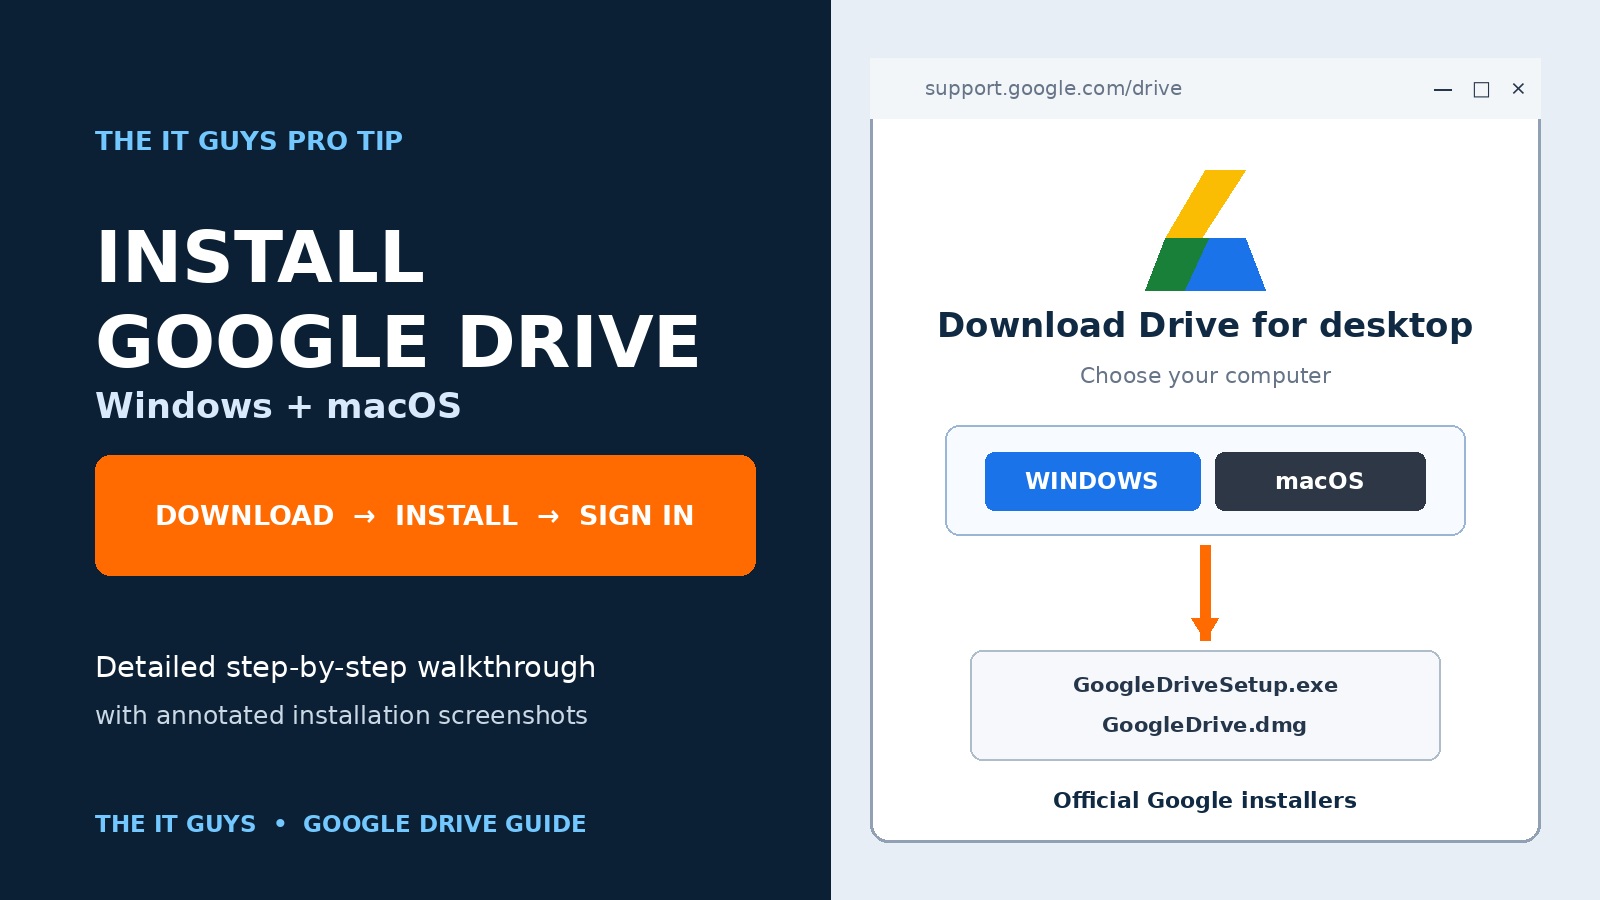
Task: Click the orange DOWNLOAD → INSTALL → SIGN IN banner
Action: 425,515
